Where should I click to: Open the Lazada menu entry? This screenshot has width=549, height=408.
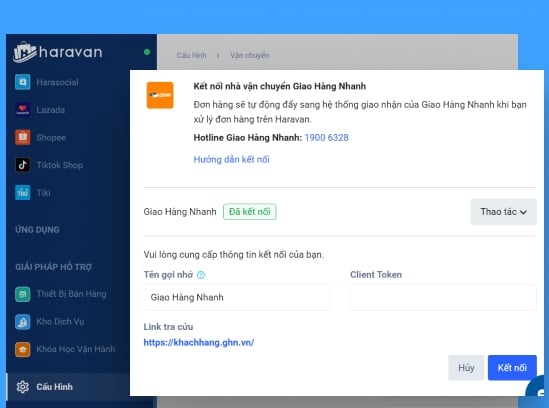click(x=51, y=110)
